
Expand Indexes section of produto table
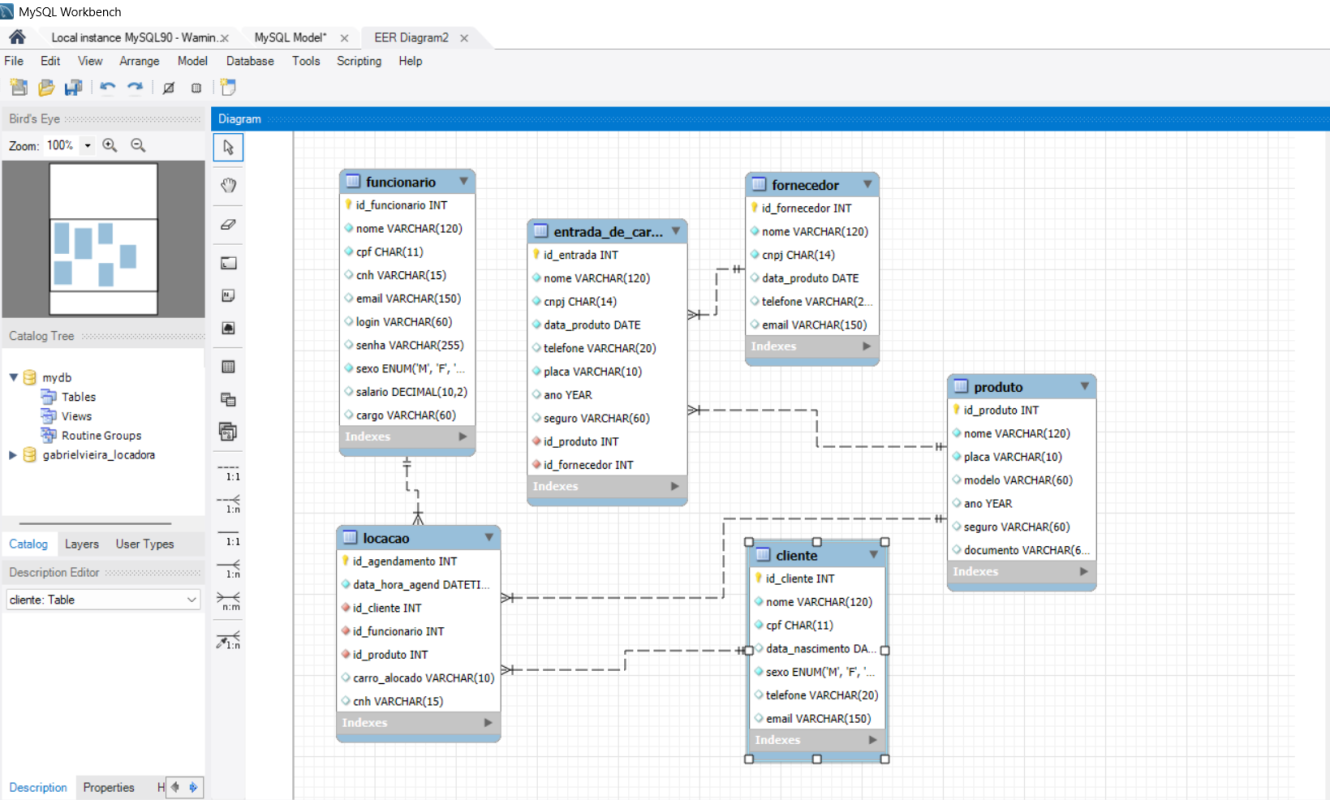1083,572
